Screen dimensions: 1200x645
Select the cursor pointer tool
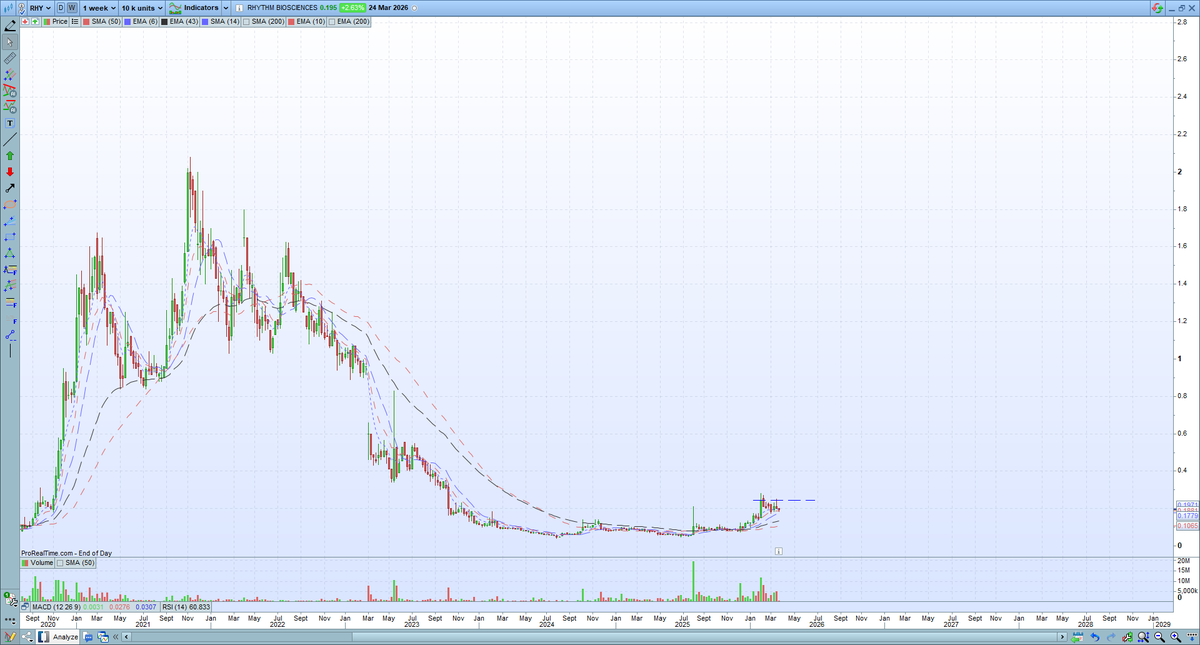click(10, 42)
